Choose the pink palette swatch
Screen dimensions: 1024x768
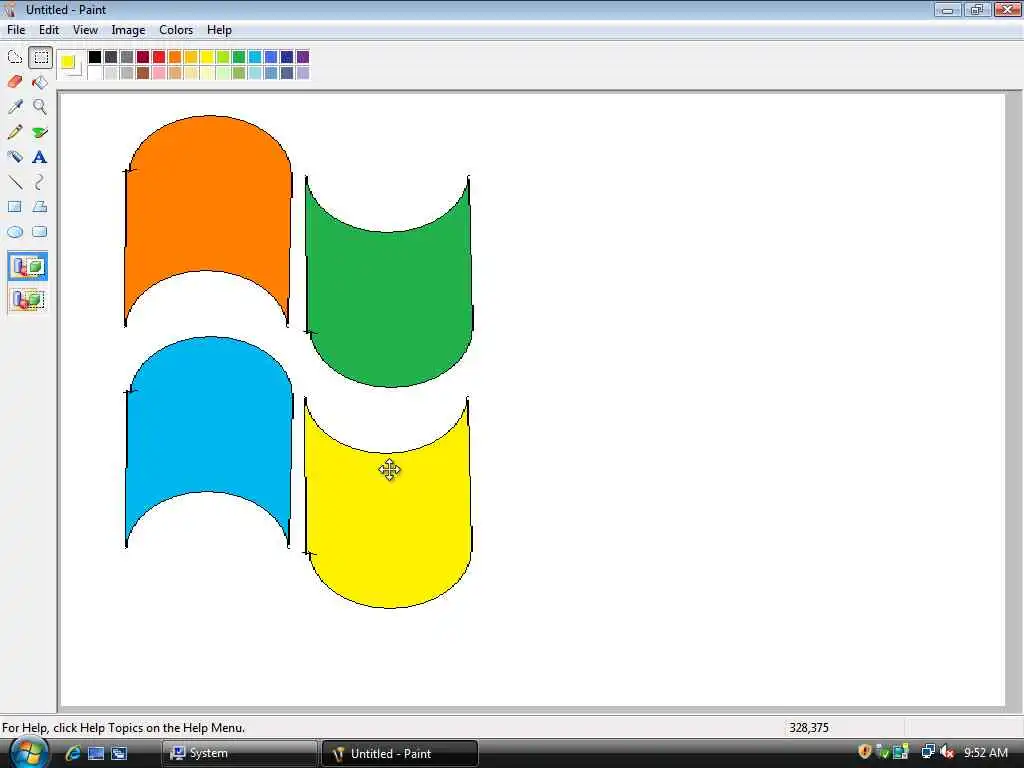click(x=159, y=73)
